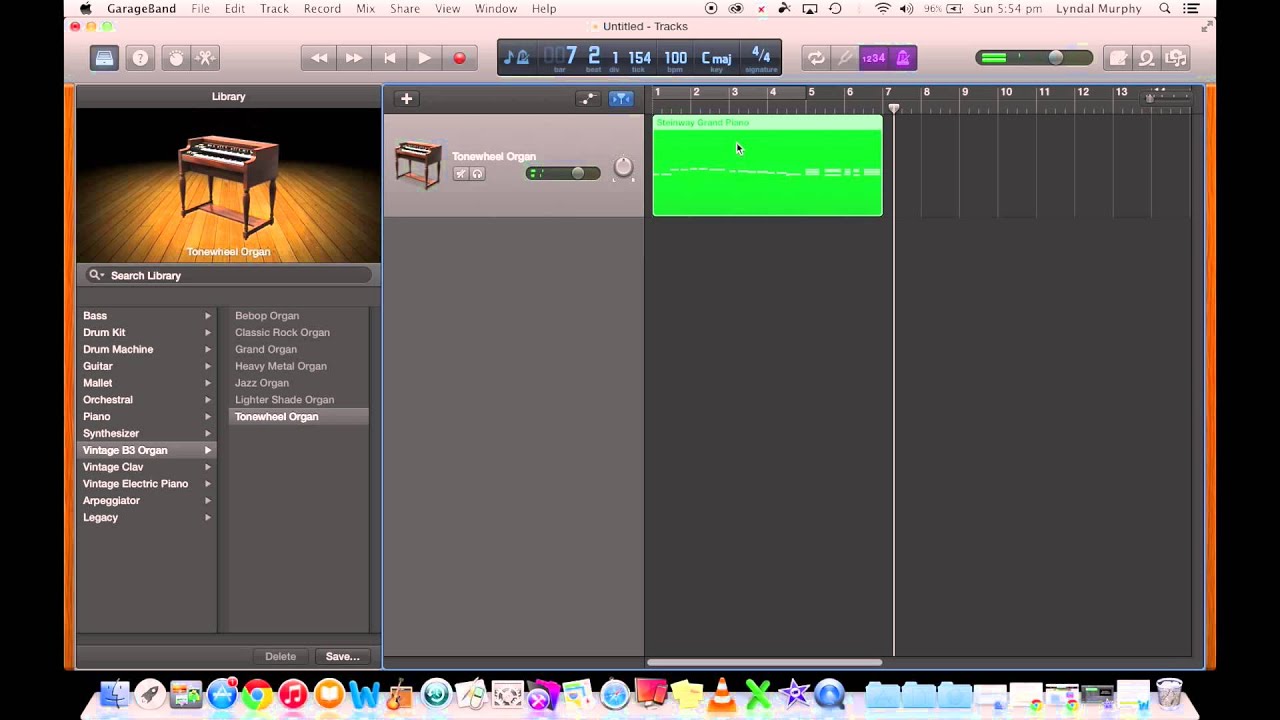Image resolution: width=1280 pixels, height=720 pixels.
Task: Click the Delete button in Library
Action: click(280, 657)
